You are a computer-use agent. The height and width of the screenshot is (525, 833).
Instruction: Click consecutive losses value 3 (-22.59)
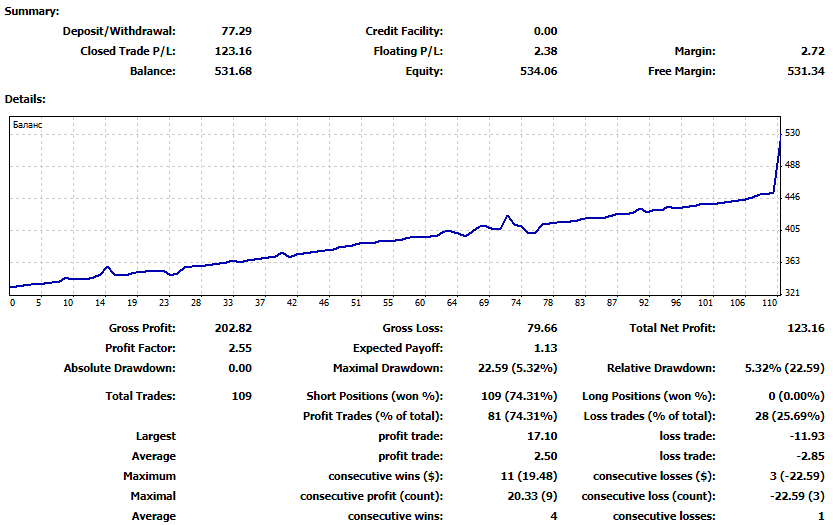[x=797, y=477]
